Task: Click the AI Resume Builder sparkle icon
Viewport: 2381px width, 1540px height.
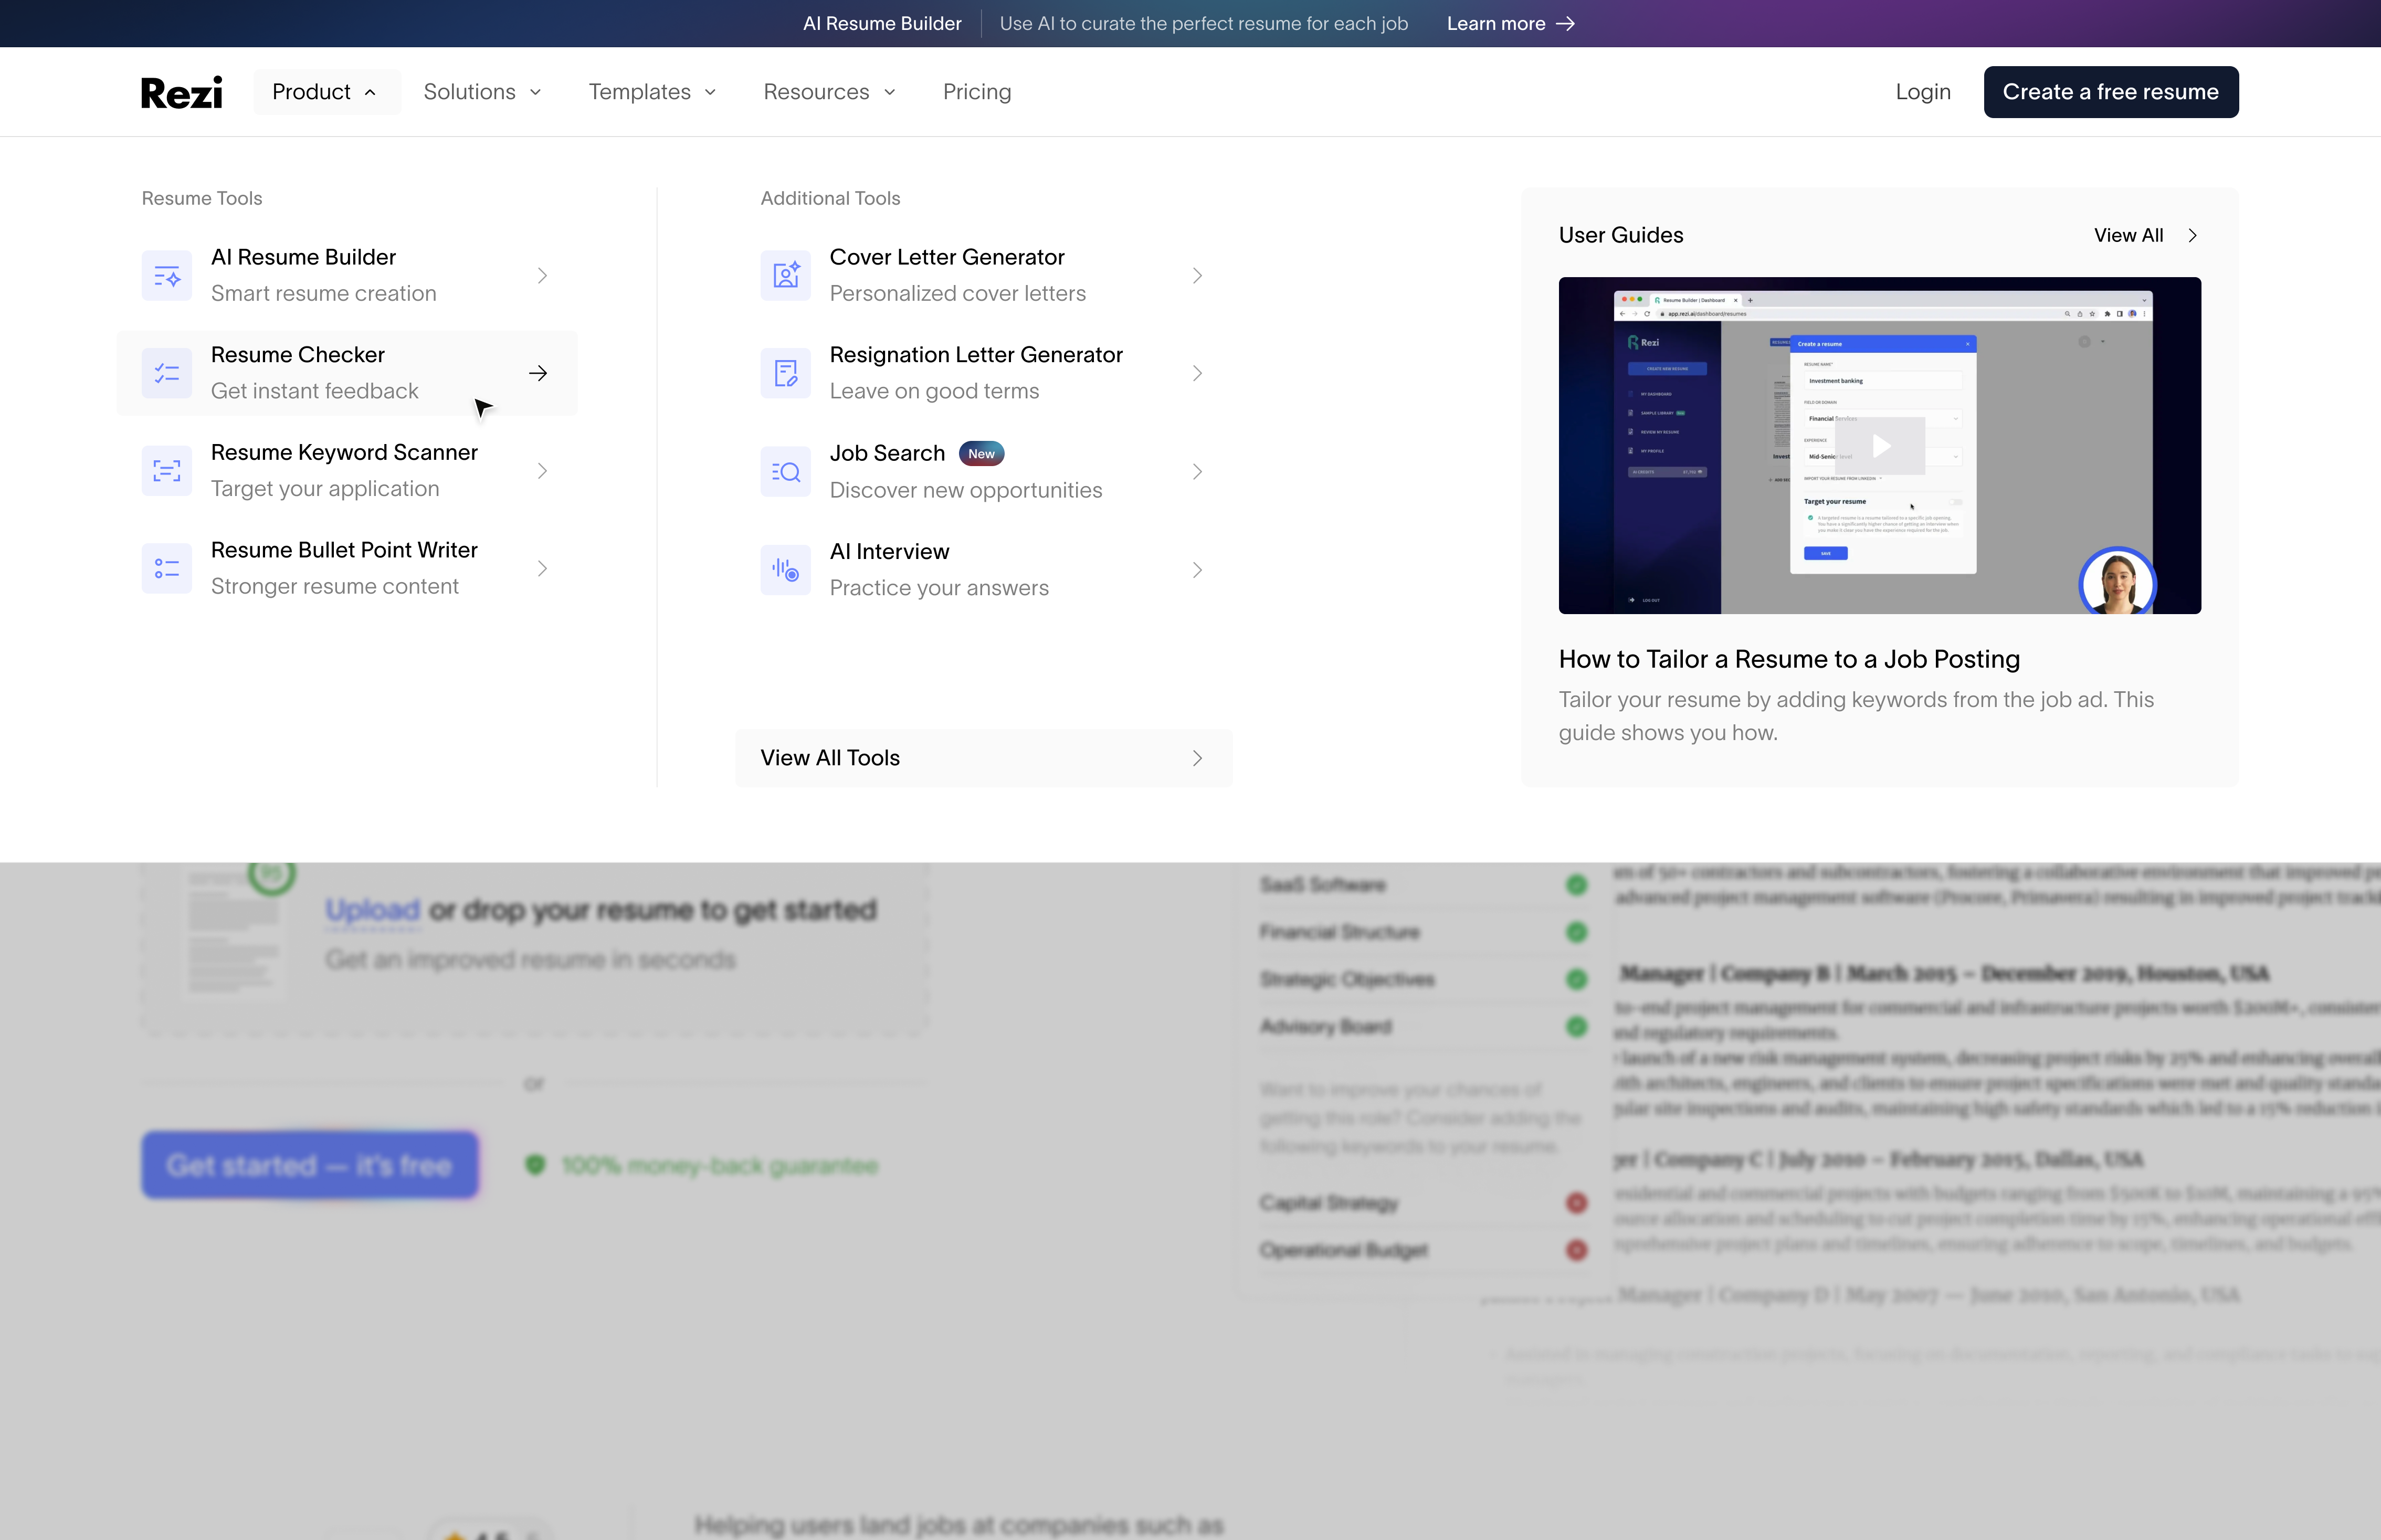Action: click(166, 275)
